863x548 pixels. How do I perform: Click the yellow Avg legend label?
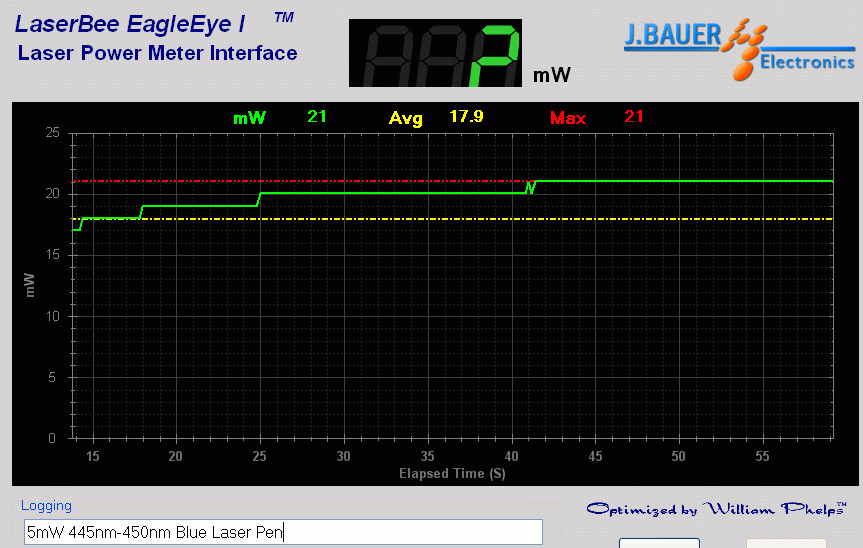point(406,118)
